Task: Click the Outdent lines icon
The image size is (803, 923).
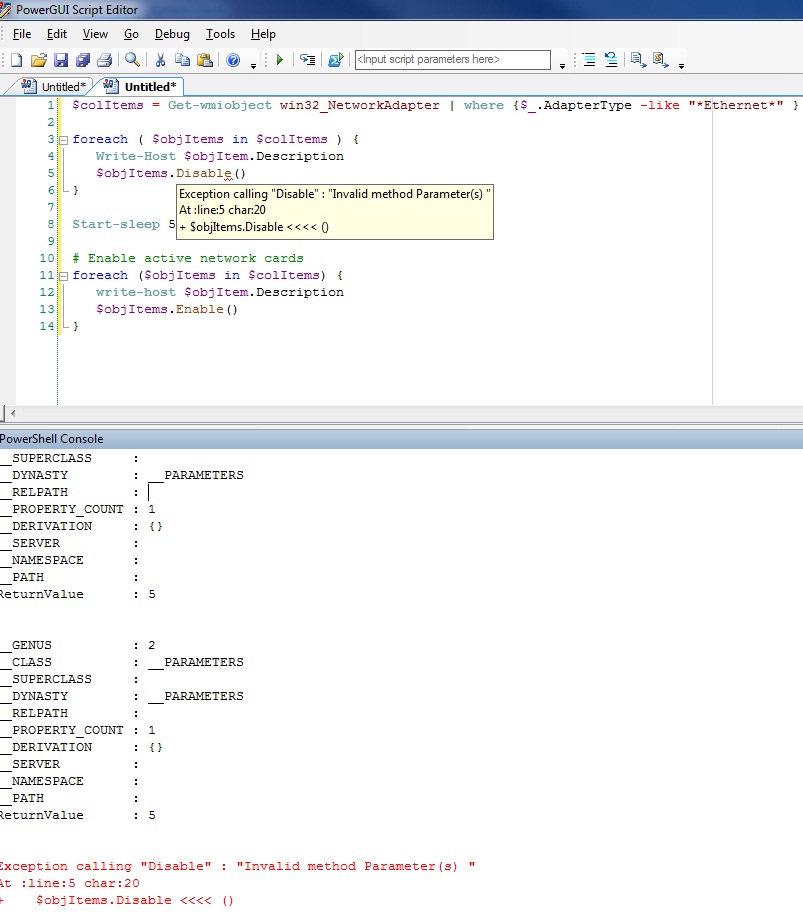Action: (x=611, y=59)
